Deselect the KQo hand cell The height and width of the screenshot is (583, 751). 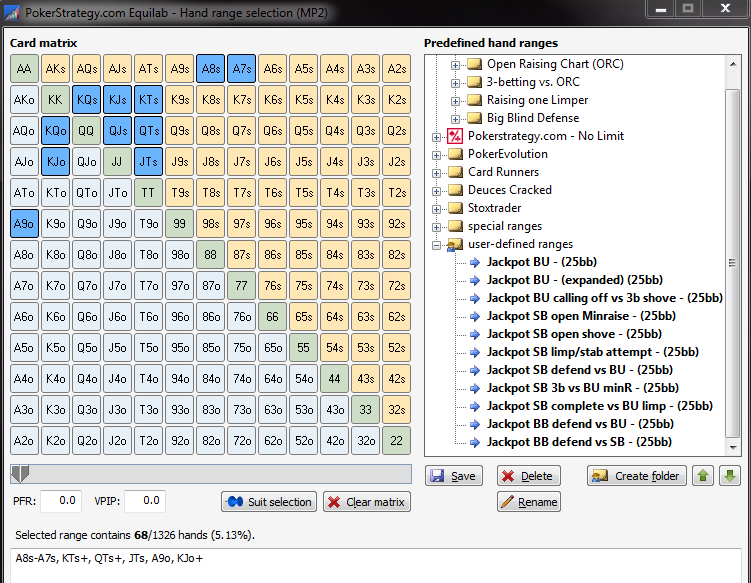point(56,130)
